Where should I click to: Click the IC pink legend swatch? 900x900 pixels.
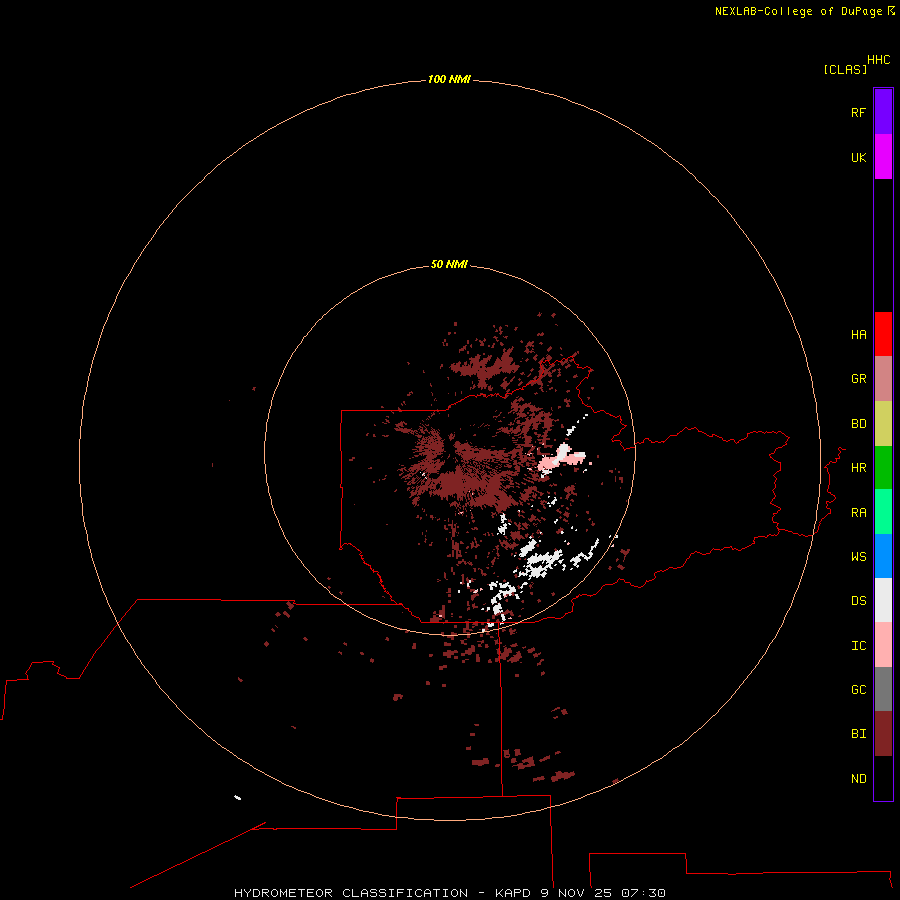pos(883,645)
